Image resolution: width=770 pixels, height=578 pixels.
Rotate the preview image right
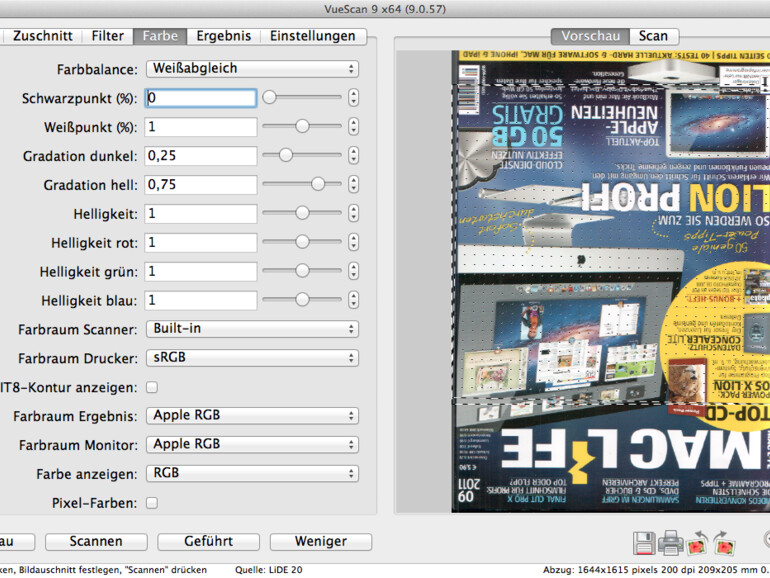click(724, 543)
